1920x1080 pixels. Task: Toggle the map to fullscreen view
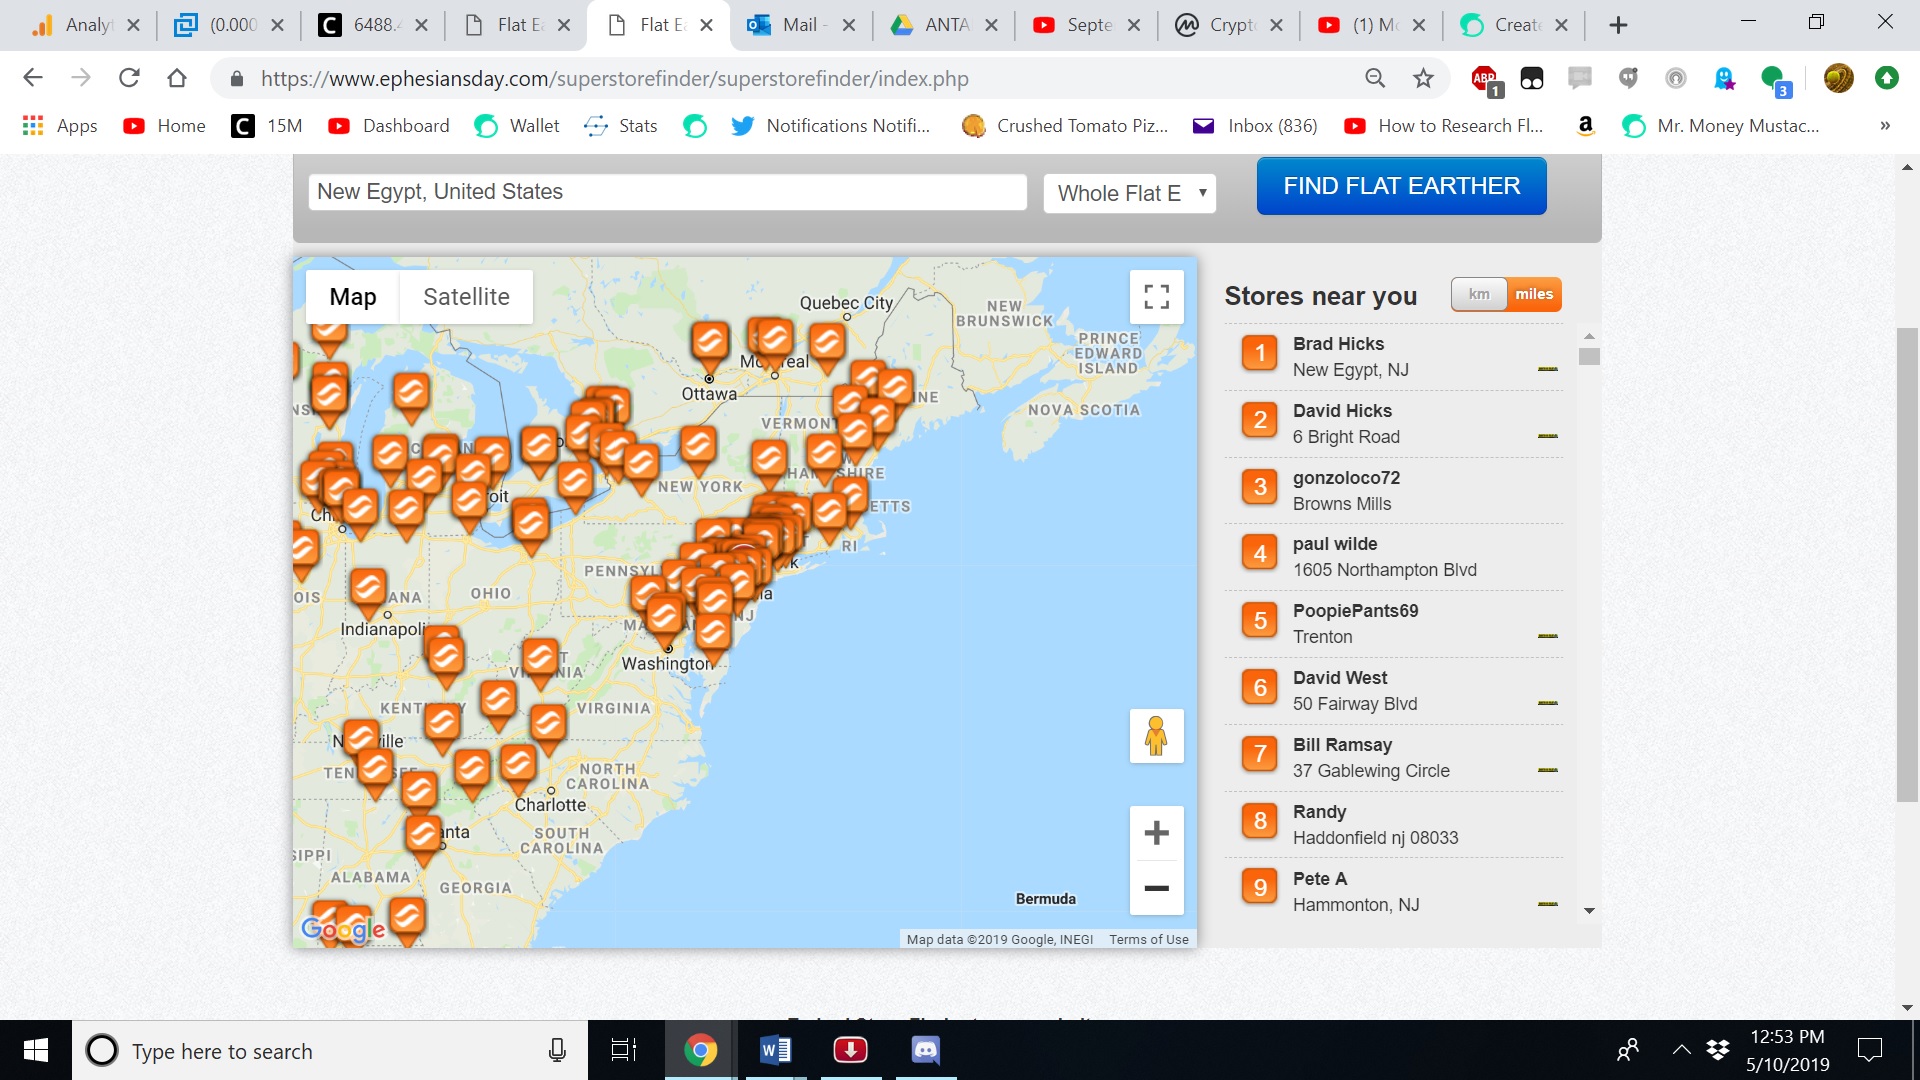pyautogui.click(x=1156, y=297)
